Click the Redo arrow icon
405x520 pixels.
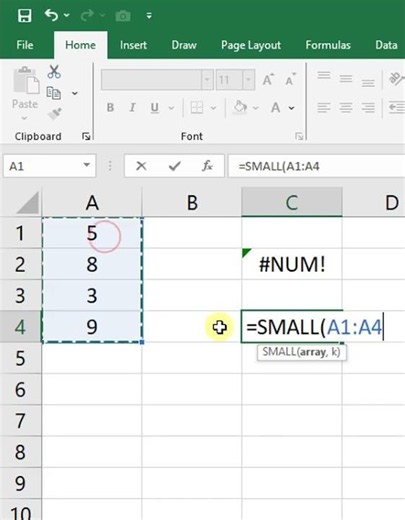(87, 15)
